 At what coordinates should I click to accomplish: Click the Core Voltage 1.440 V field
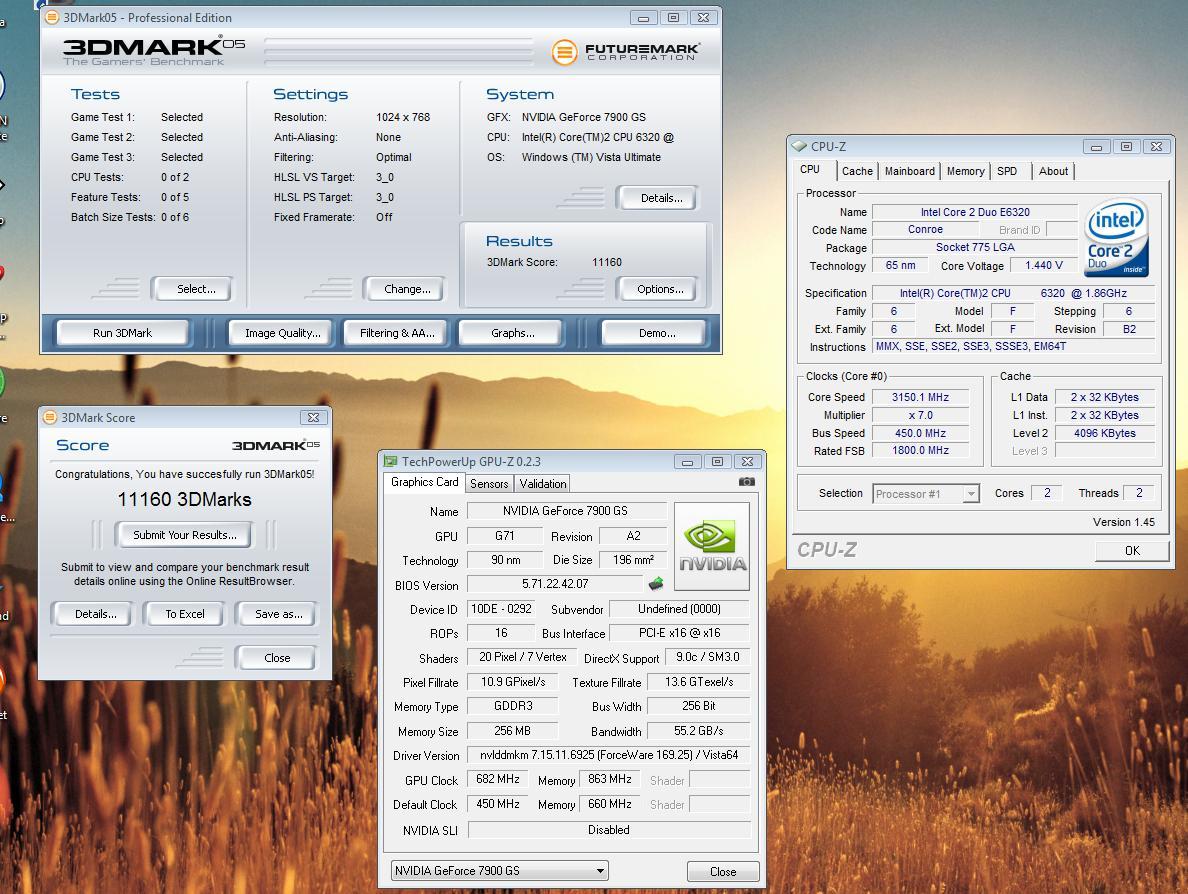[1043, 265]
